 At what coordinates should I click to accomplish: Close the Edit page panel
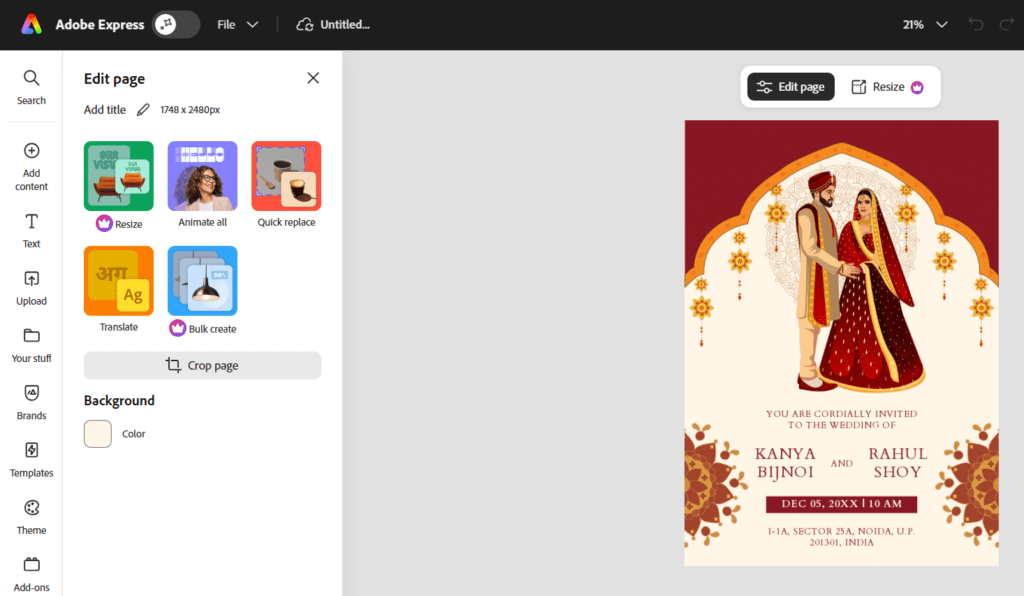coord(313,78)
